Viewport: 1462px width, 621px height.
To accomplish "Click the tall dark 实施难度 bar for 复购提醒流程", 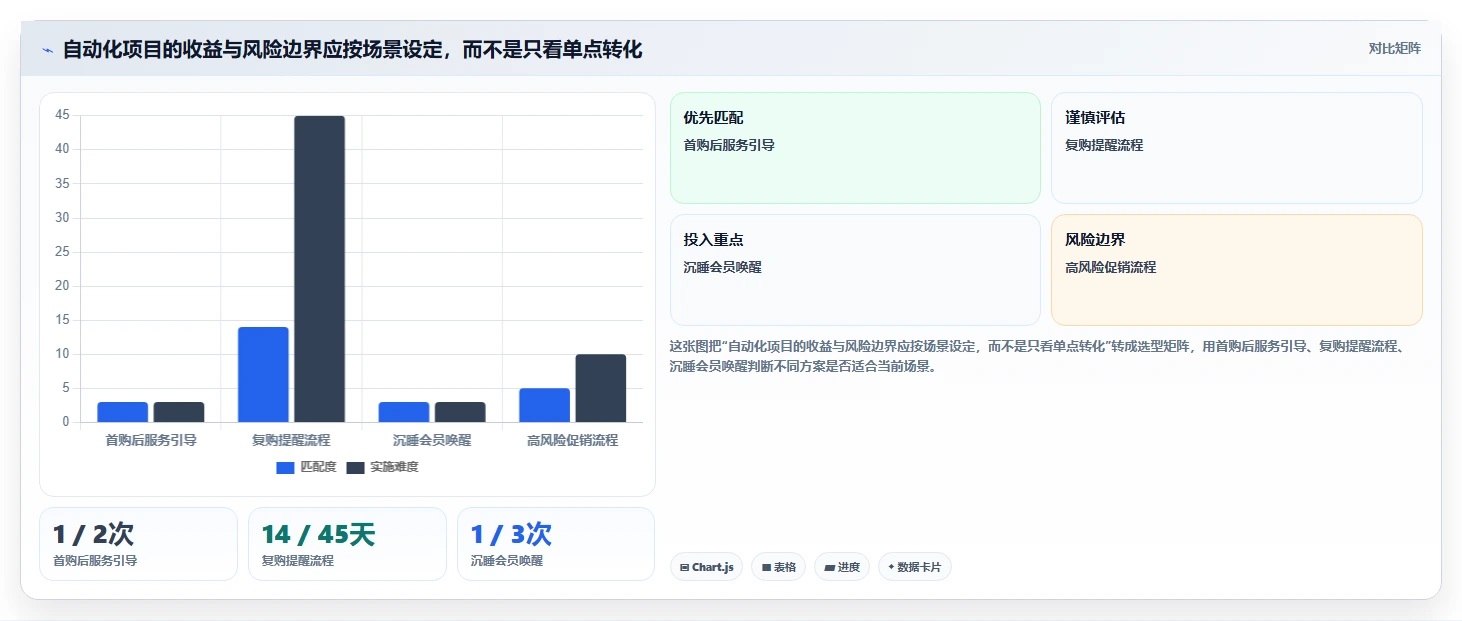I will click(x=319, y=269).
